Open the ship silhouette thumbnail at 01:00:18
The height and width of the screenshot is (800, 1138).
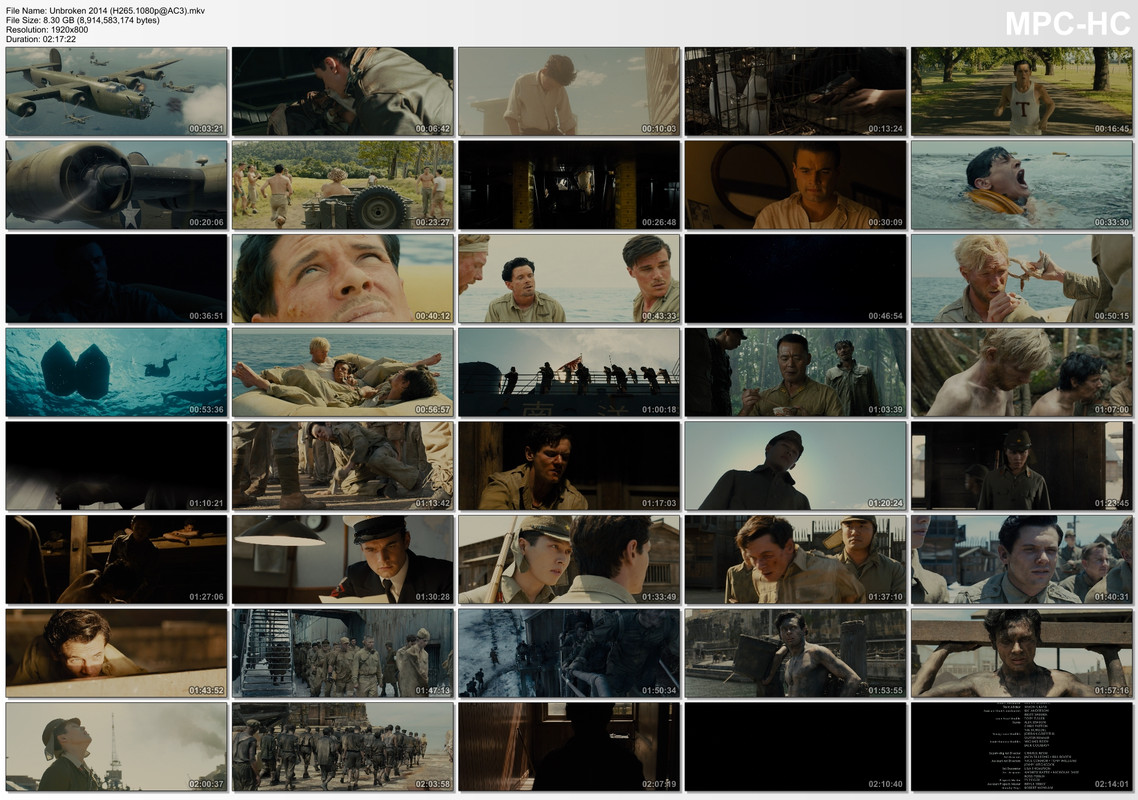click(569, 372)
